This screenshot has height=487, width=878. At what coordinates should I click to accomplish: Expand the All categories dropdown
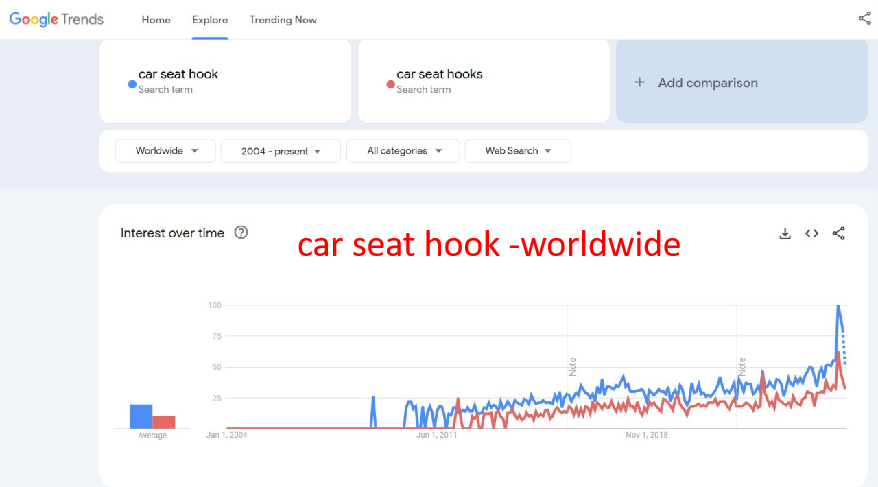[402, 151]
